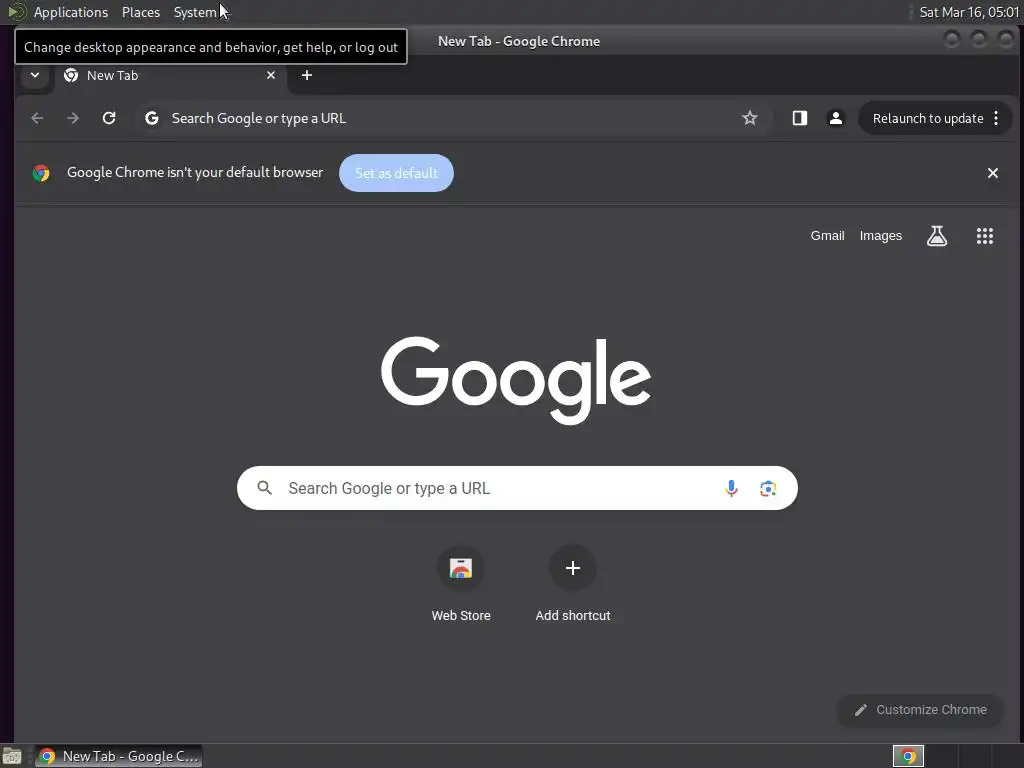Select the New Tab tab

[170, 75]
